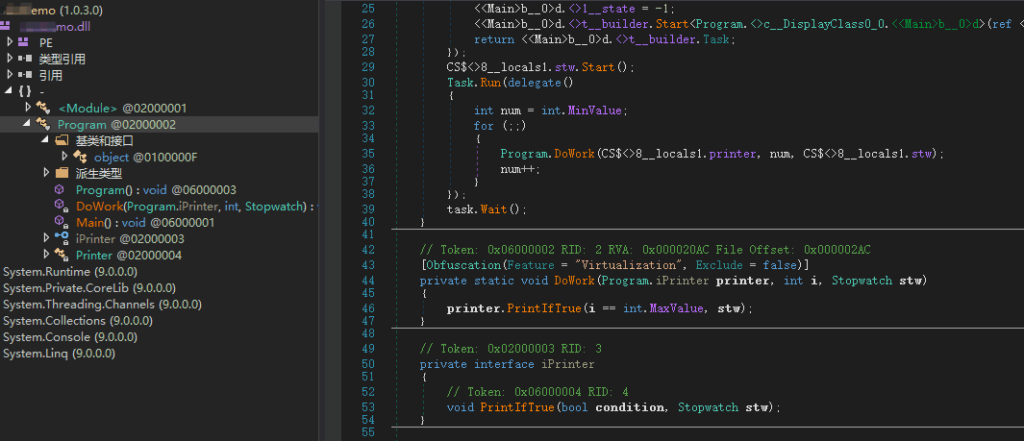Click the 派生类型 folder icon

tap(61, 173)
